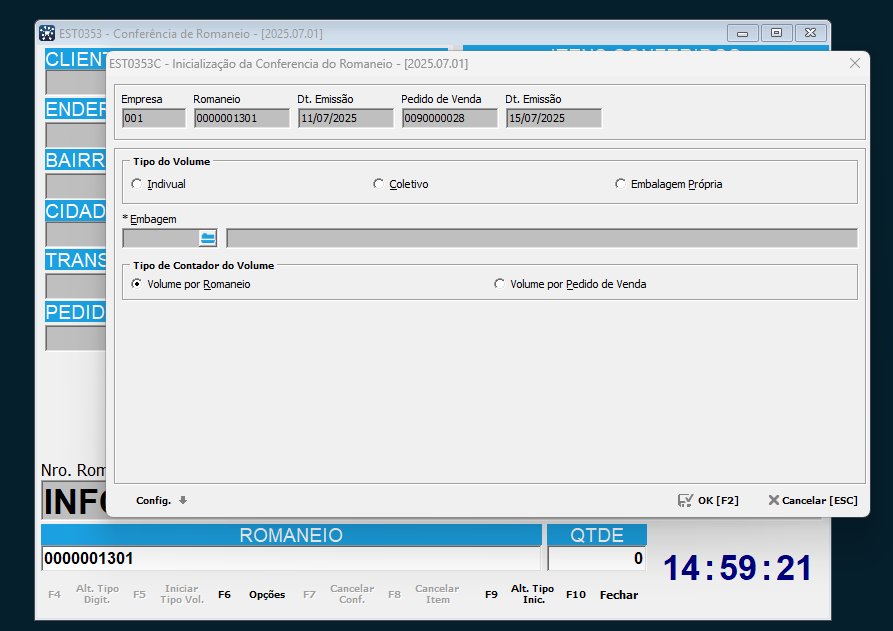The image size is (893, 631).
Task: Select Volume por Romaneio counter
Action: (191, 284)
